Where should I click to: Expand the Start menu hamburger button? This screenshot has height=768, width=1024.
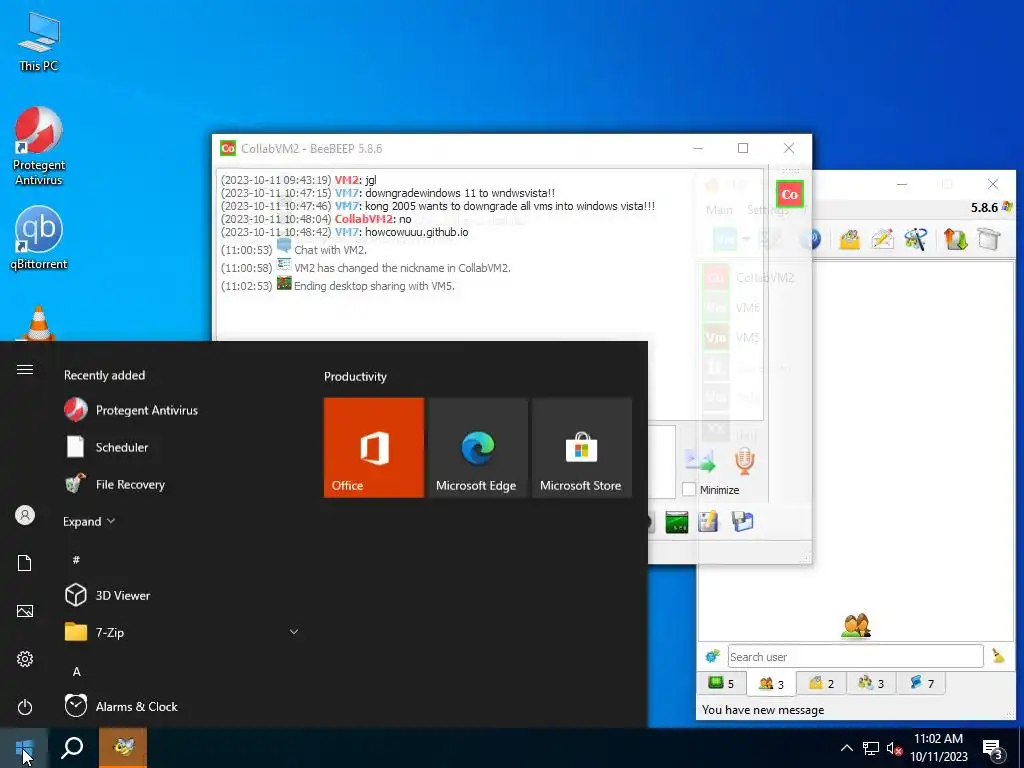25,370
